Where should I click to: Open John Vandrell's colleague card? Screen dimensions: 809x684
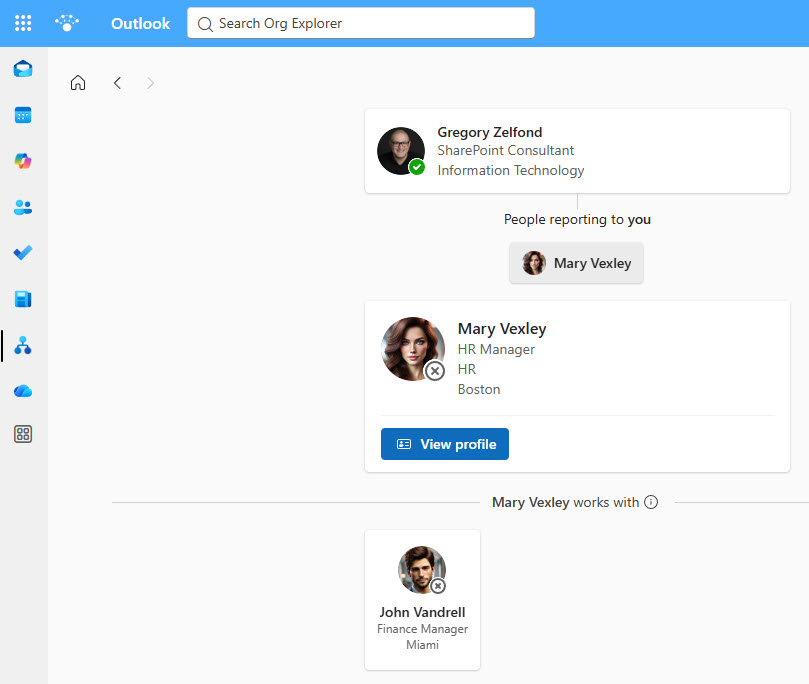coord(422,599)
